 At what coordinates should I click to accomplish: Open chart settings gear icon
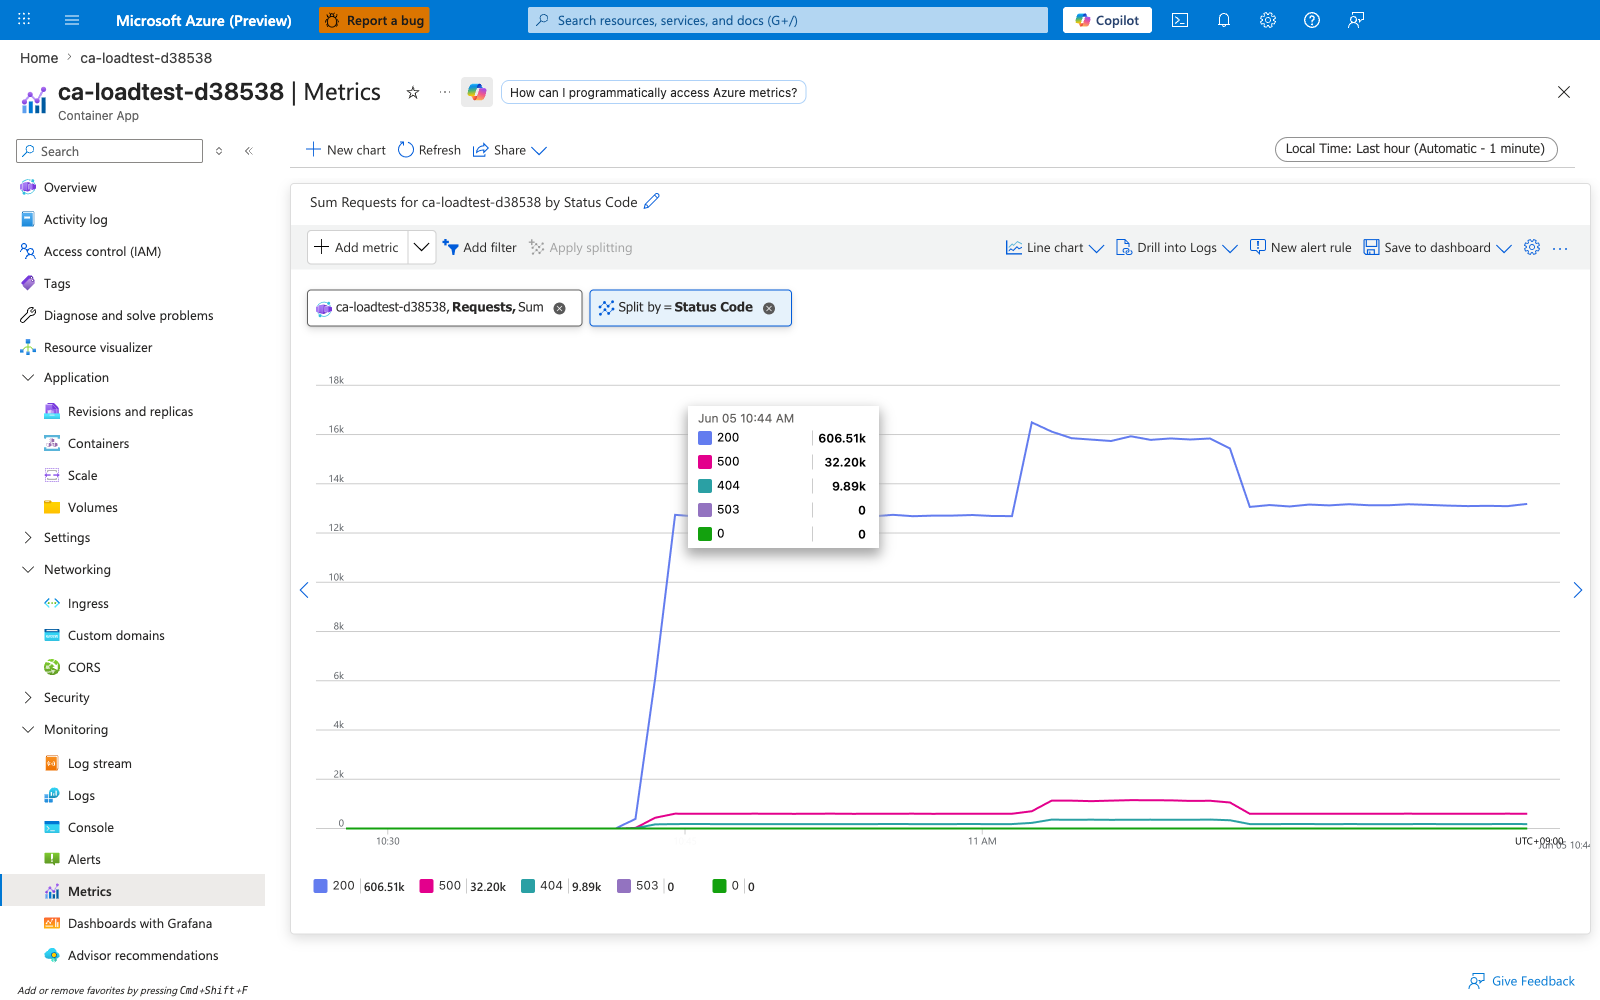pos(1532,247)
